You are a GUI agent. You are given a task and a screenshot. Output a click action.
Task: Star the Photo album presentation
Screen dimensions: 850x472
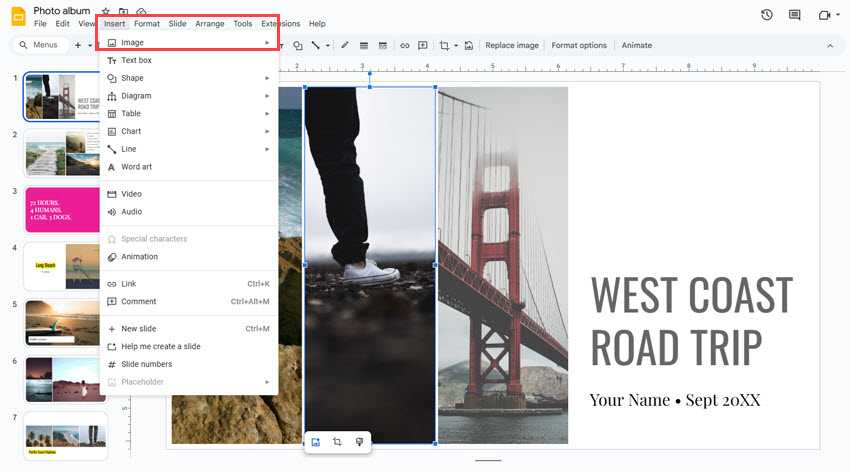106,11
